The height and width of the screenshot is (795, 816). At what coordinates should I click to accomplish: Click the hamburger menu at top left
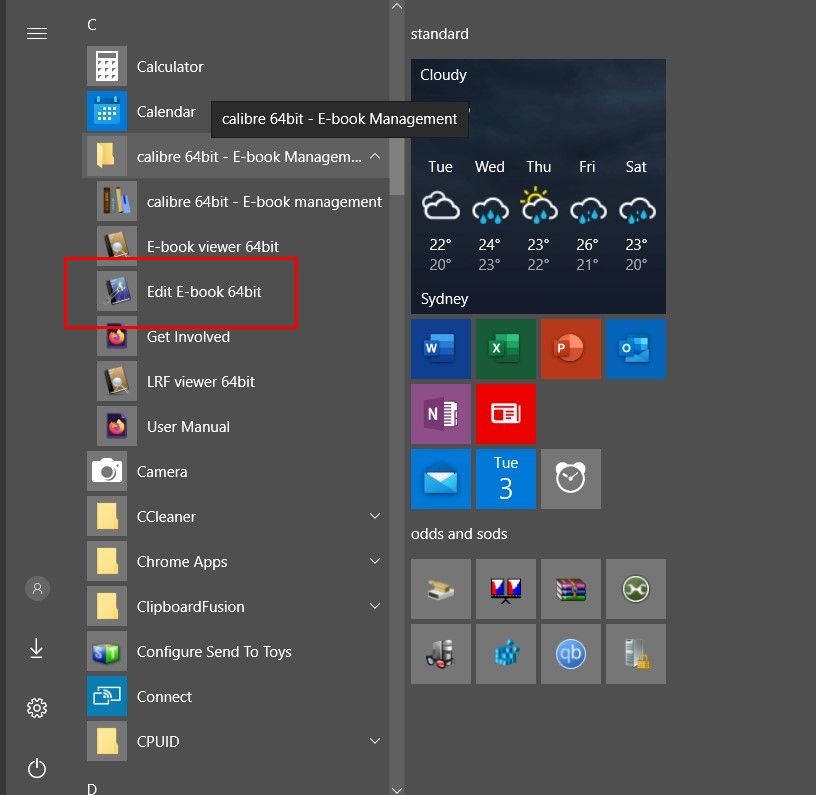37,33
